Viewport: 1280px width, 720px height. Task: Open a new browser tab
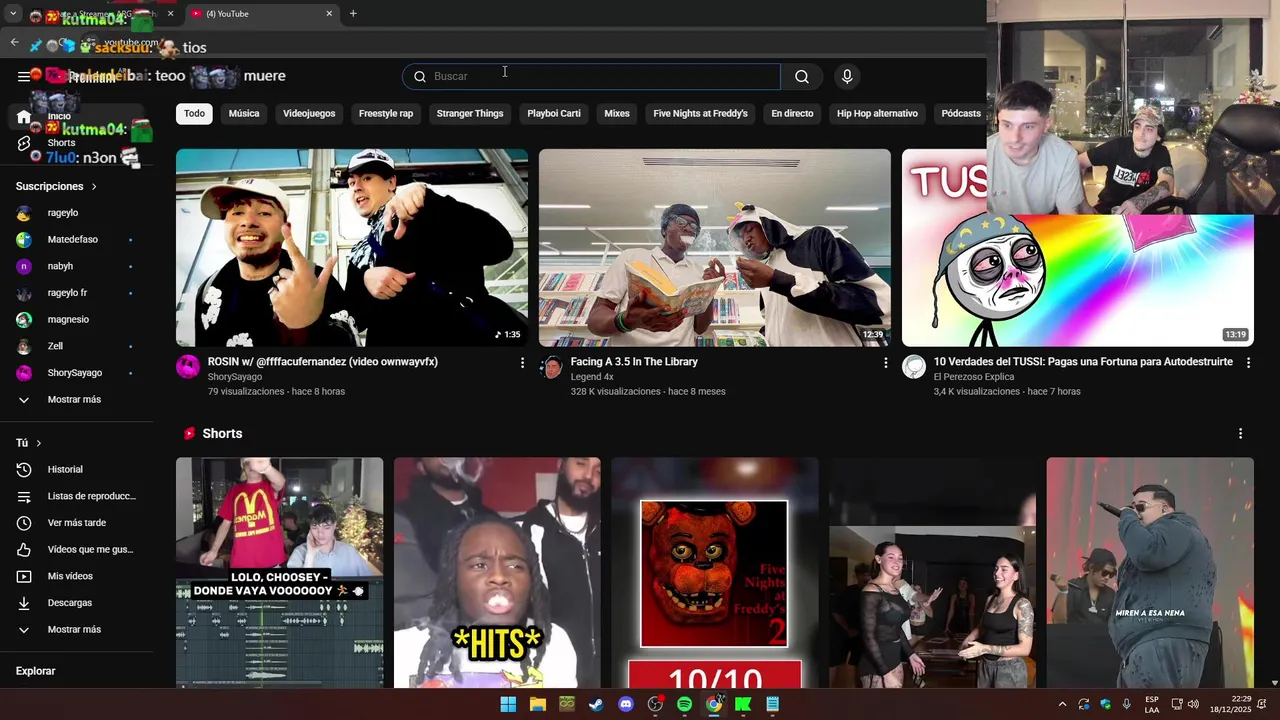353,14
